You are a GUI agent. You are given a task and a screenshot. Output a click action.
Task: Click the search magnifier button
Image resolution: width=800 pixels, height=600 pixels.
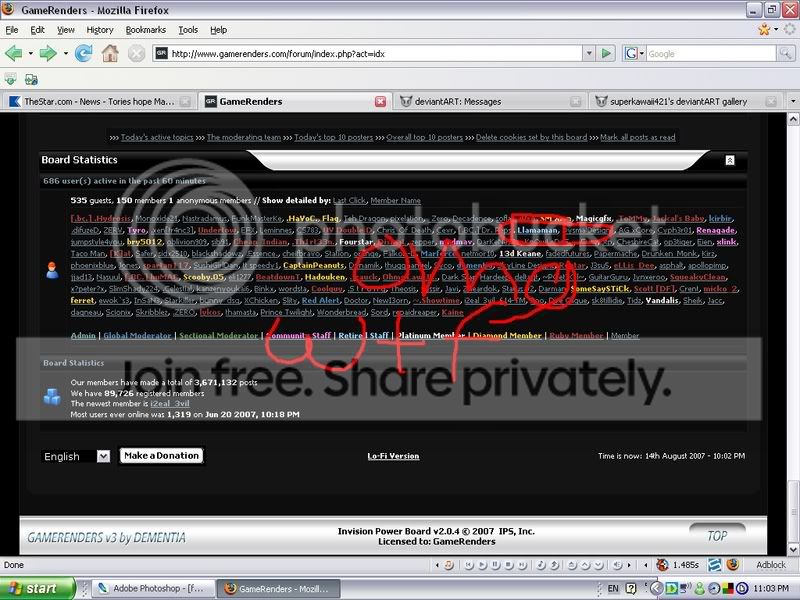point(785,53)
